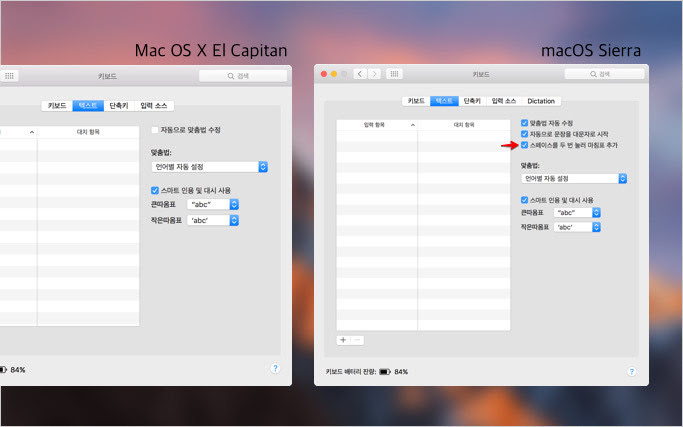Open help in the Sierra window
This screenshot has height=427, width=683.
[x=632, y=372]
